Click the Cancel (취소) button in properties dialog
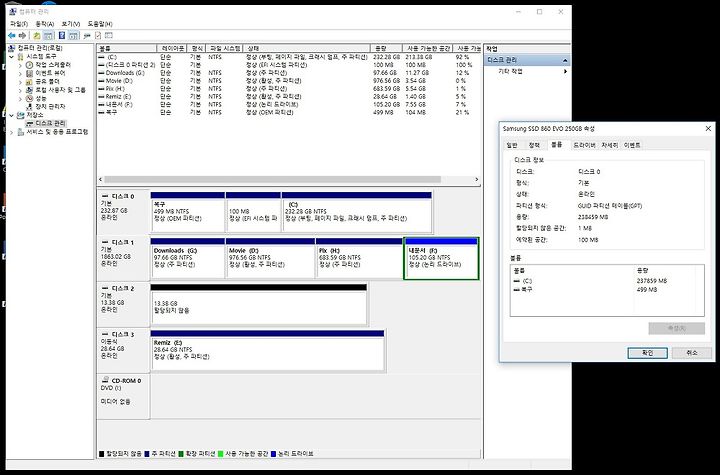The height and width of the screenshot is (475, 720). [692, 353]
